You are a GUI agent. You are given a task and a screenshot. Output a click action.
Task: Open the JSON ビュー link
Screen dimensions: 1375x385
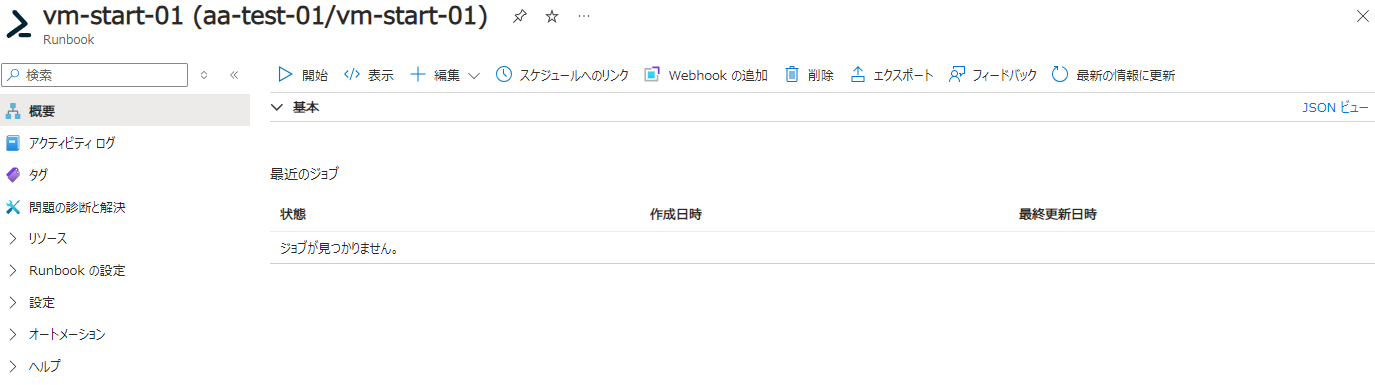(1335, 107)
